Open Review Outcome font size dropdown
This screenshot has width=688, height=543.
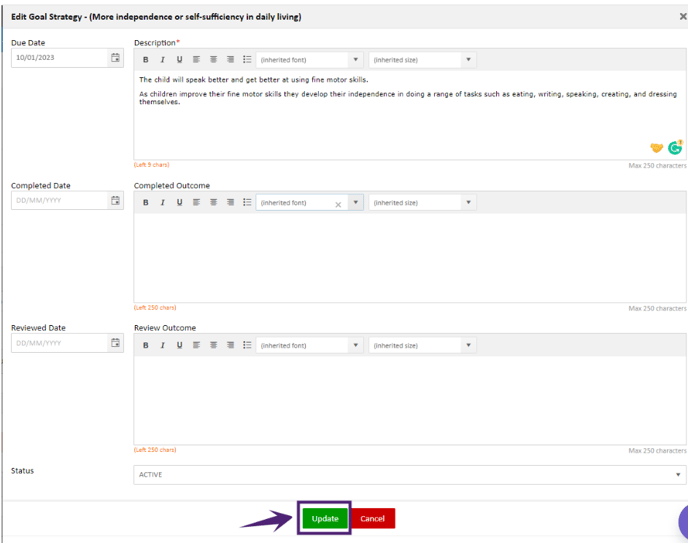coord(423,346)
